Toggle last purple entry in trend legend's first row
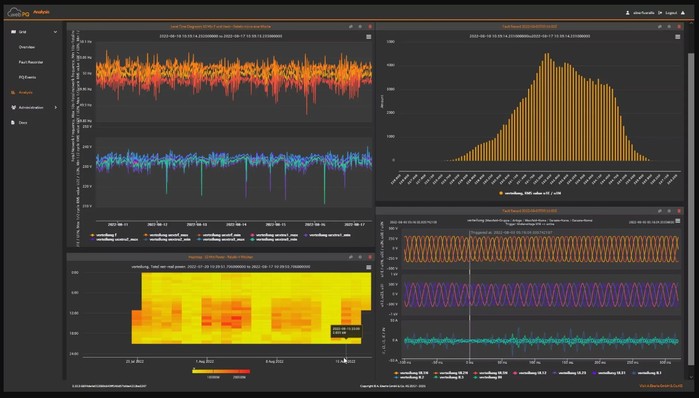Image resolution: width=699 pixels, height=398 pixels. tap(327, 235)
